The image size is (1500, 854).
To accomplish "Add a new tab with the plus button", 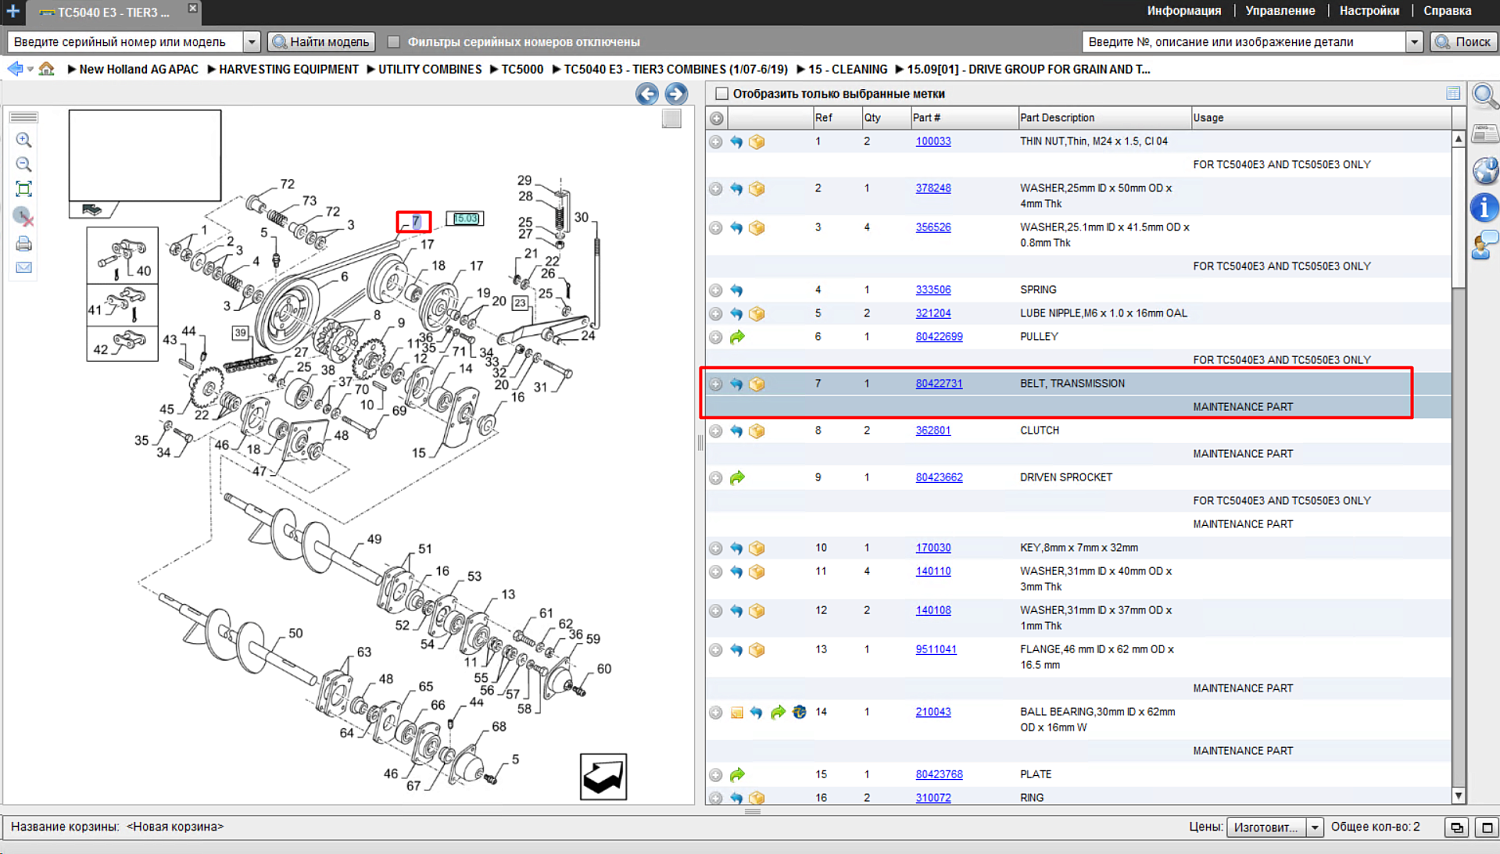I will tap(13, 11).
